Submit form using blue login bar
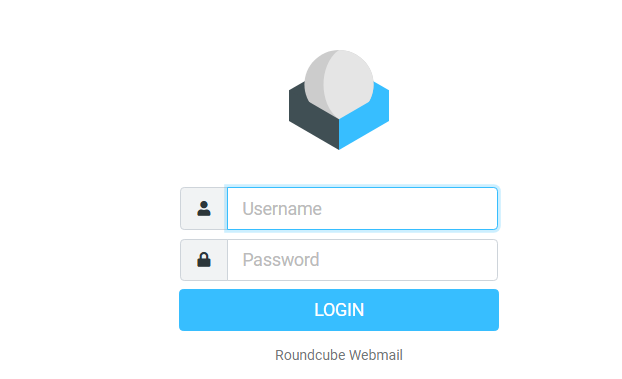The height and width of the screenshot is (379, 622). (x=339, y=310)
